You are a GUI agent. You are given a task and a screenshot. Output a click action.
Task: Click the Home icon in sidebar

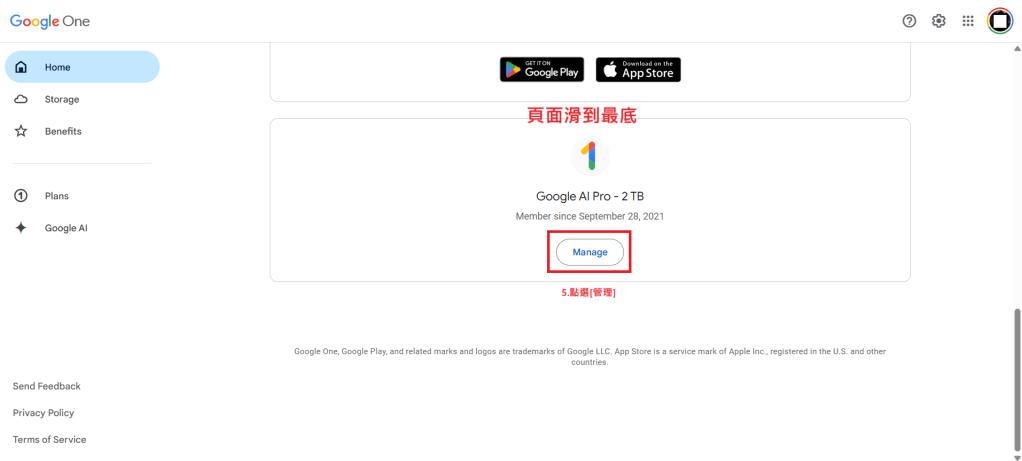(x=21, y=67)
